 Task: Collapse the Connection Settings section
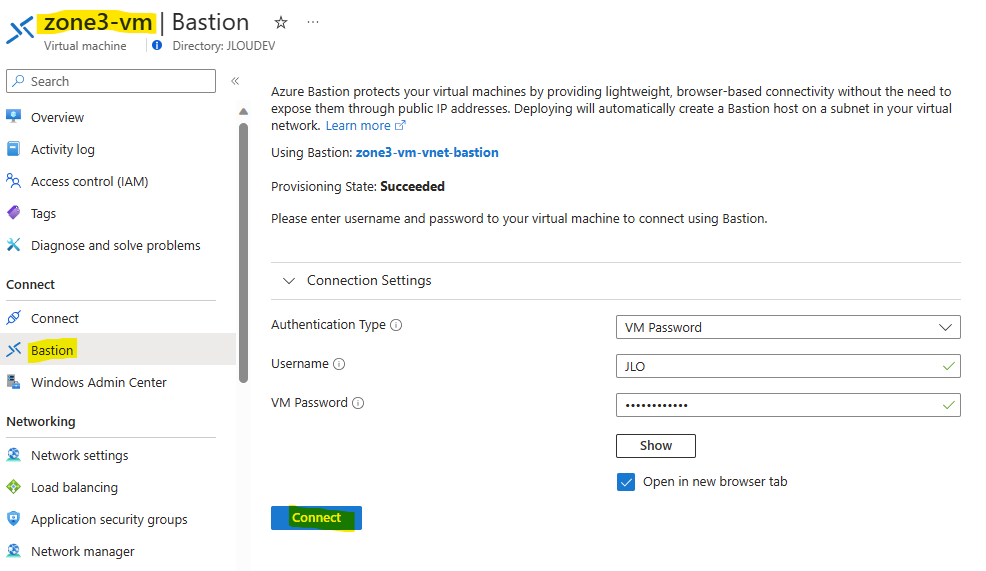pos(289,280)
